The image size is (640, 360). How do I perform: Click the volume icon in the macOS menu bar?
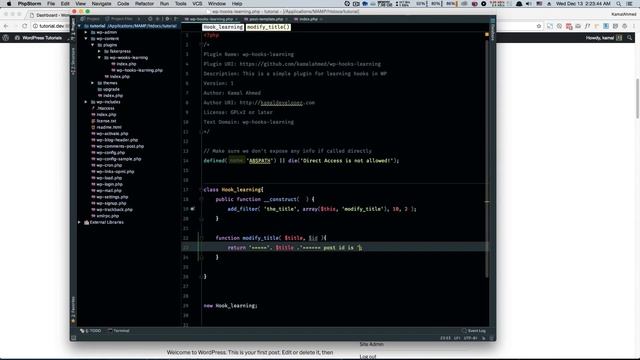coord(529,4)
